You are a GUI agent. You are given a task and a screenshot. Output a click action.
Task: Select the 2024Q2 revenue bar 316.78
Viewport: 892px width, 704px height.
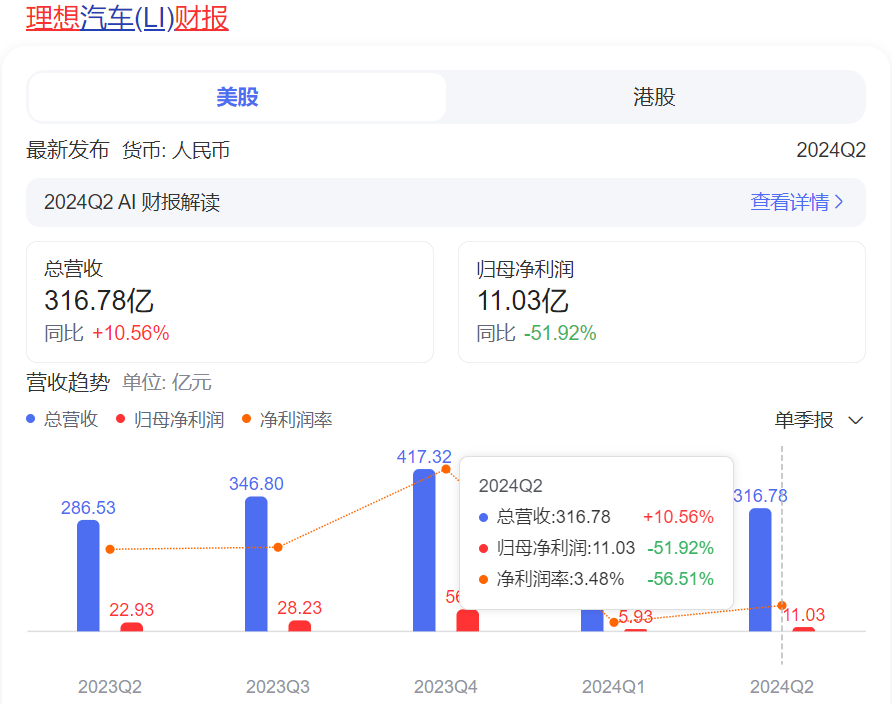[760, 570]
